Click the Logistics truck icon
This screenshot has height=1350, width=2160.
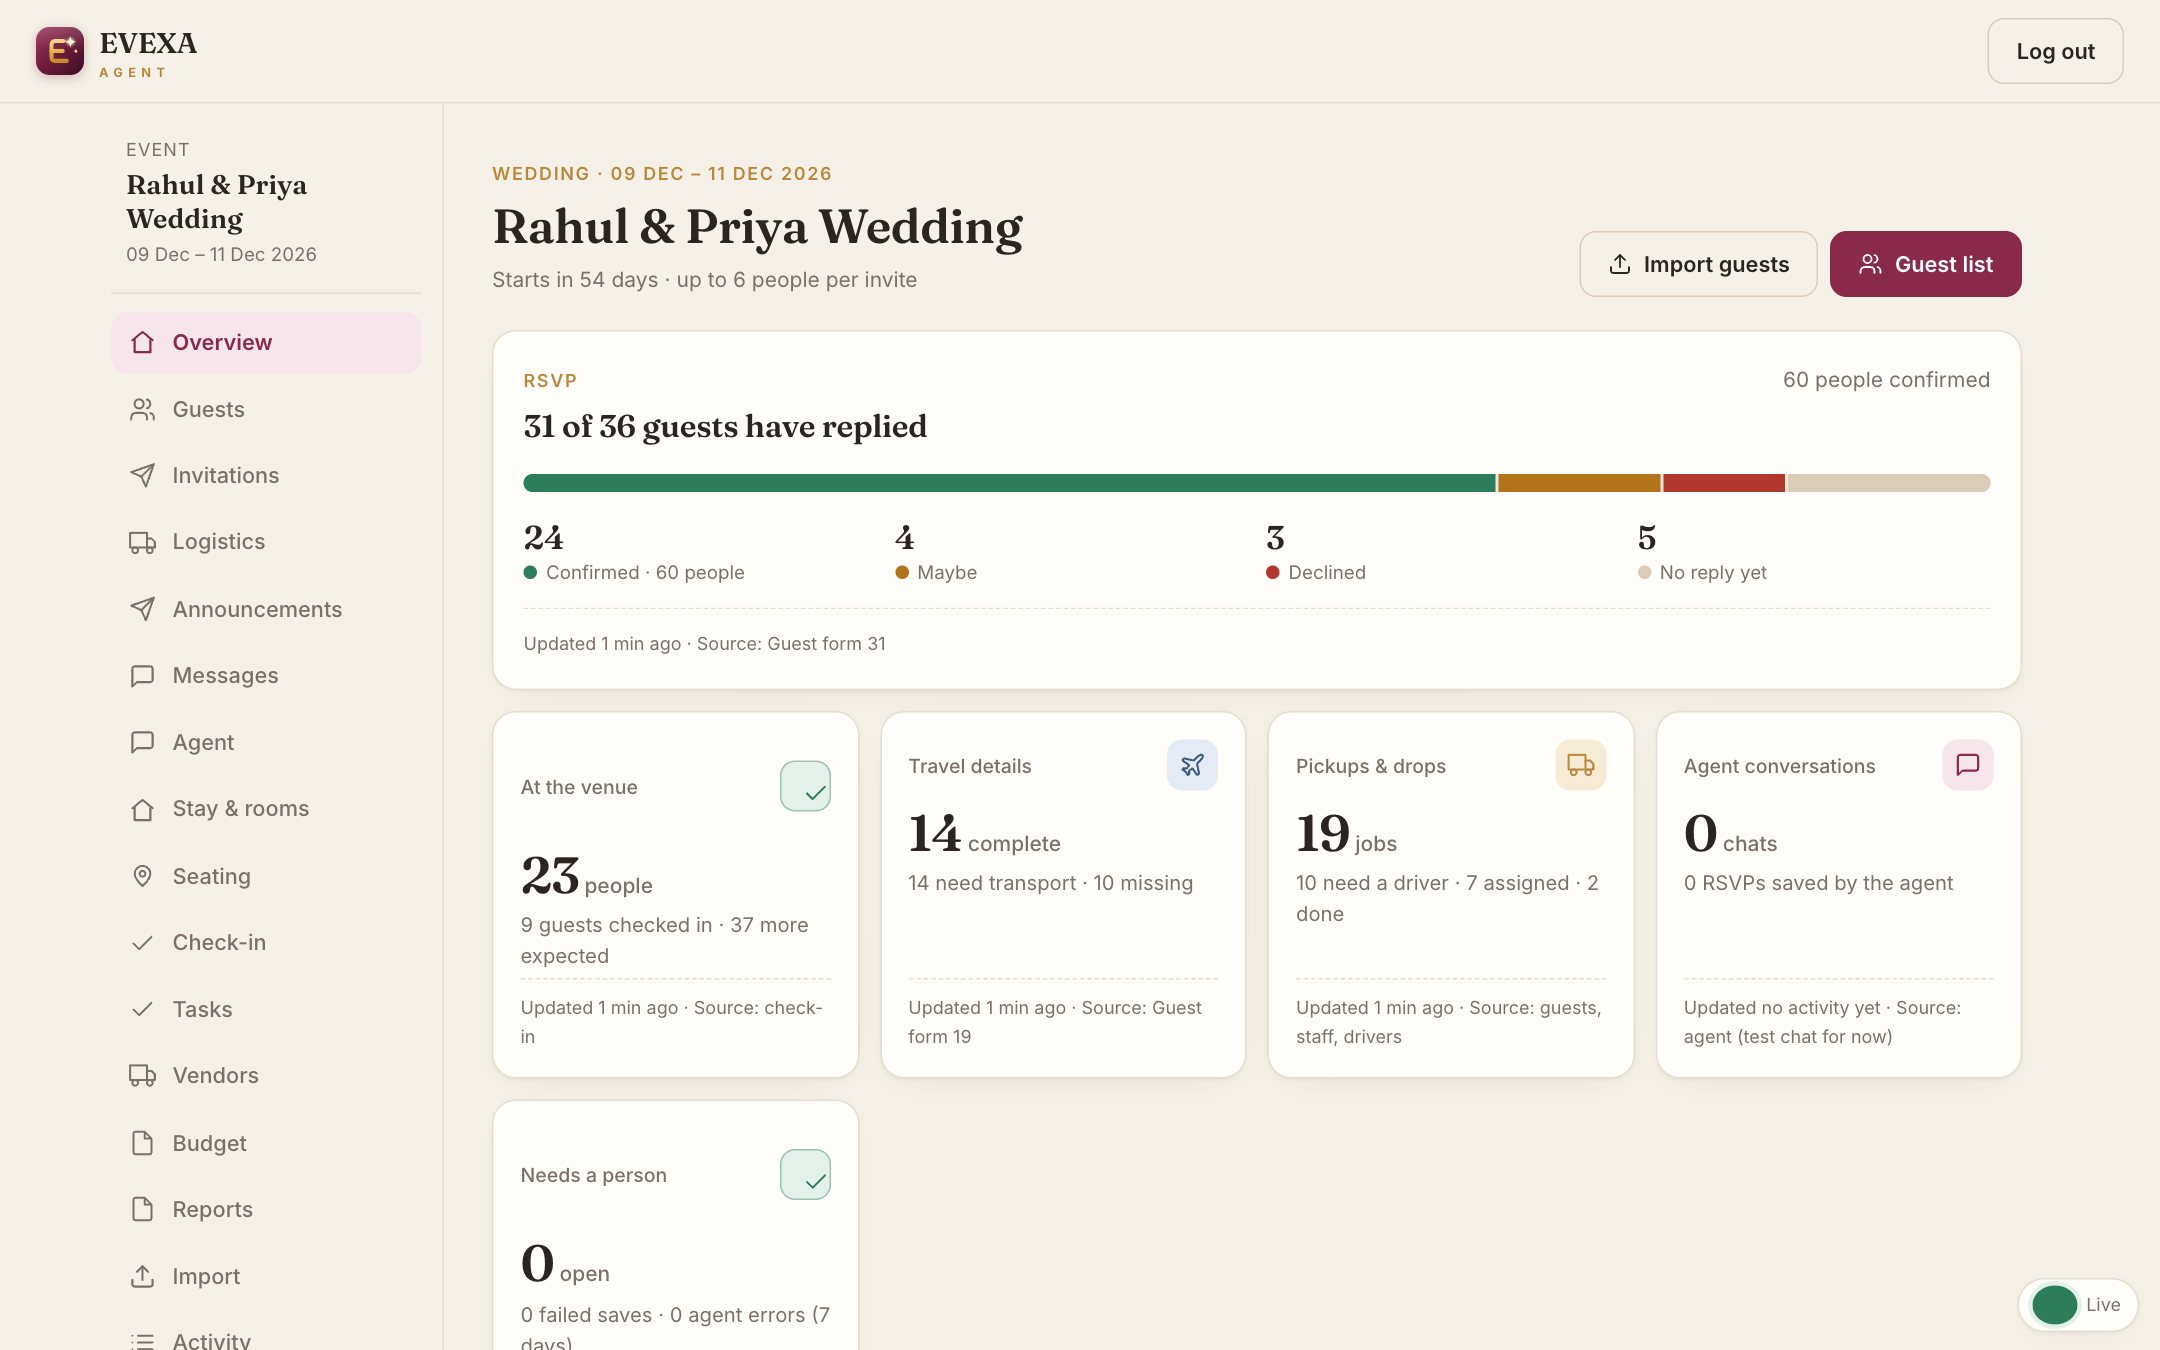click(143, 542)
